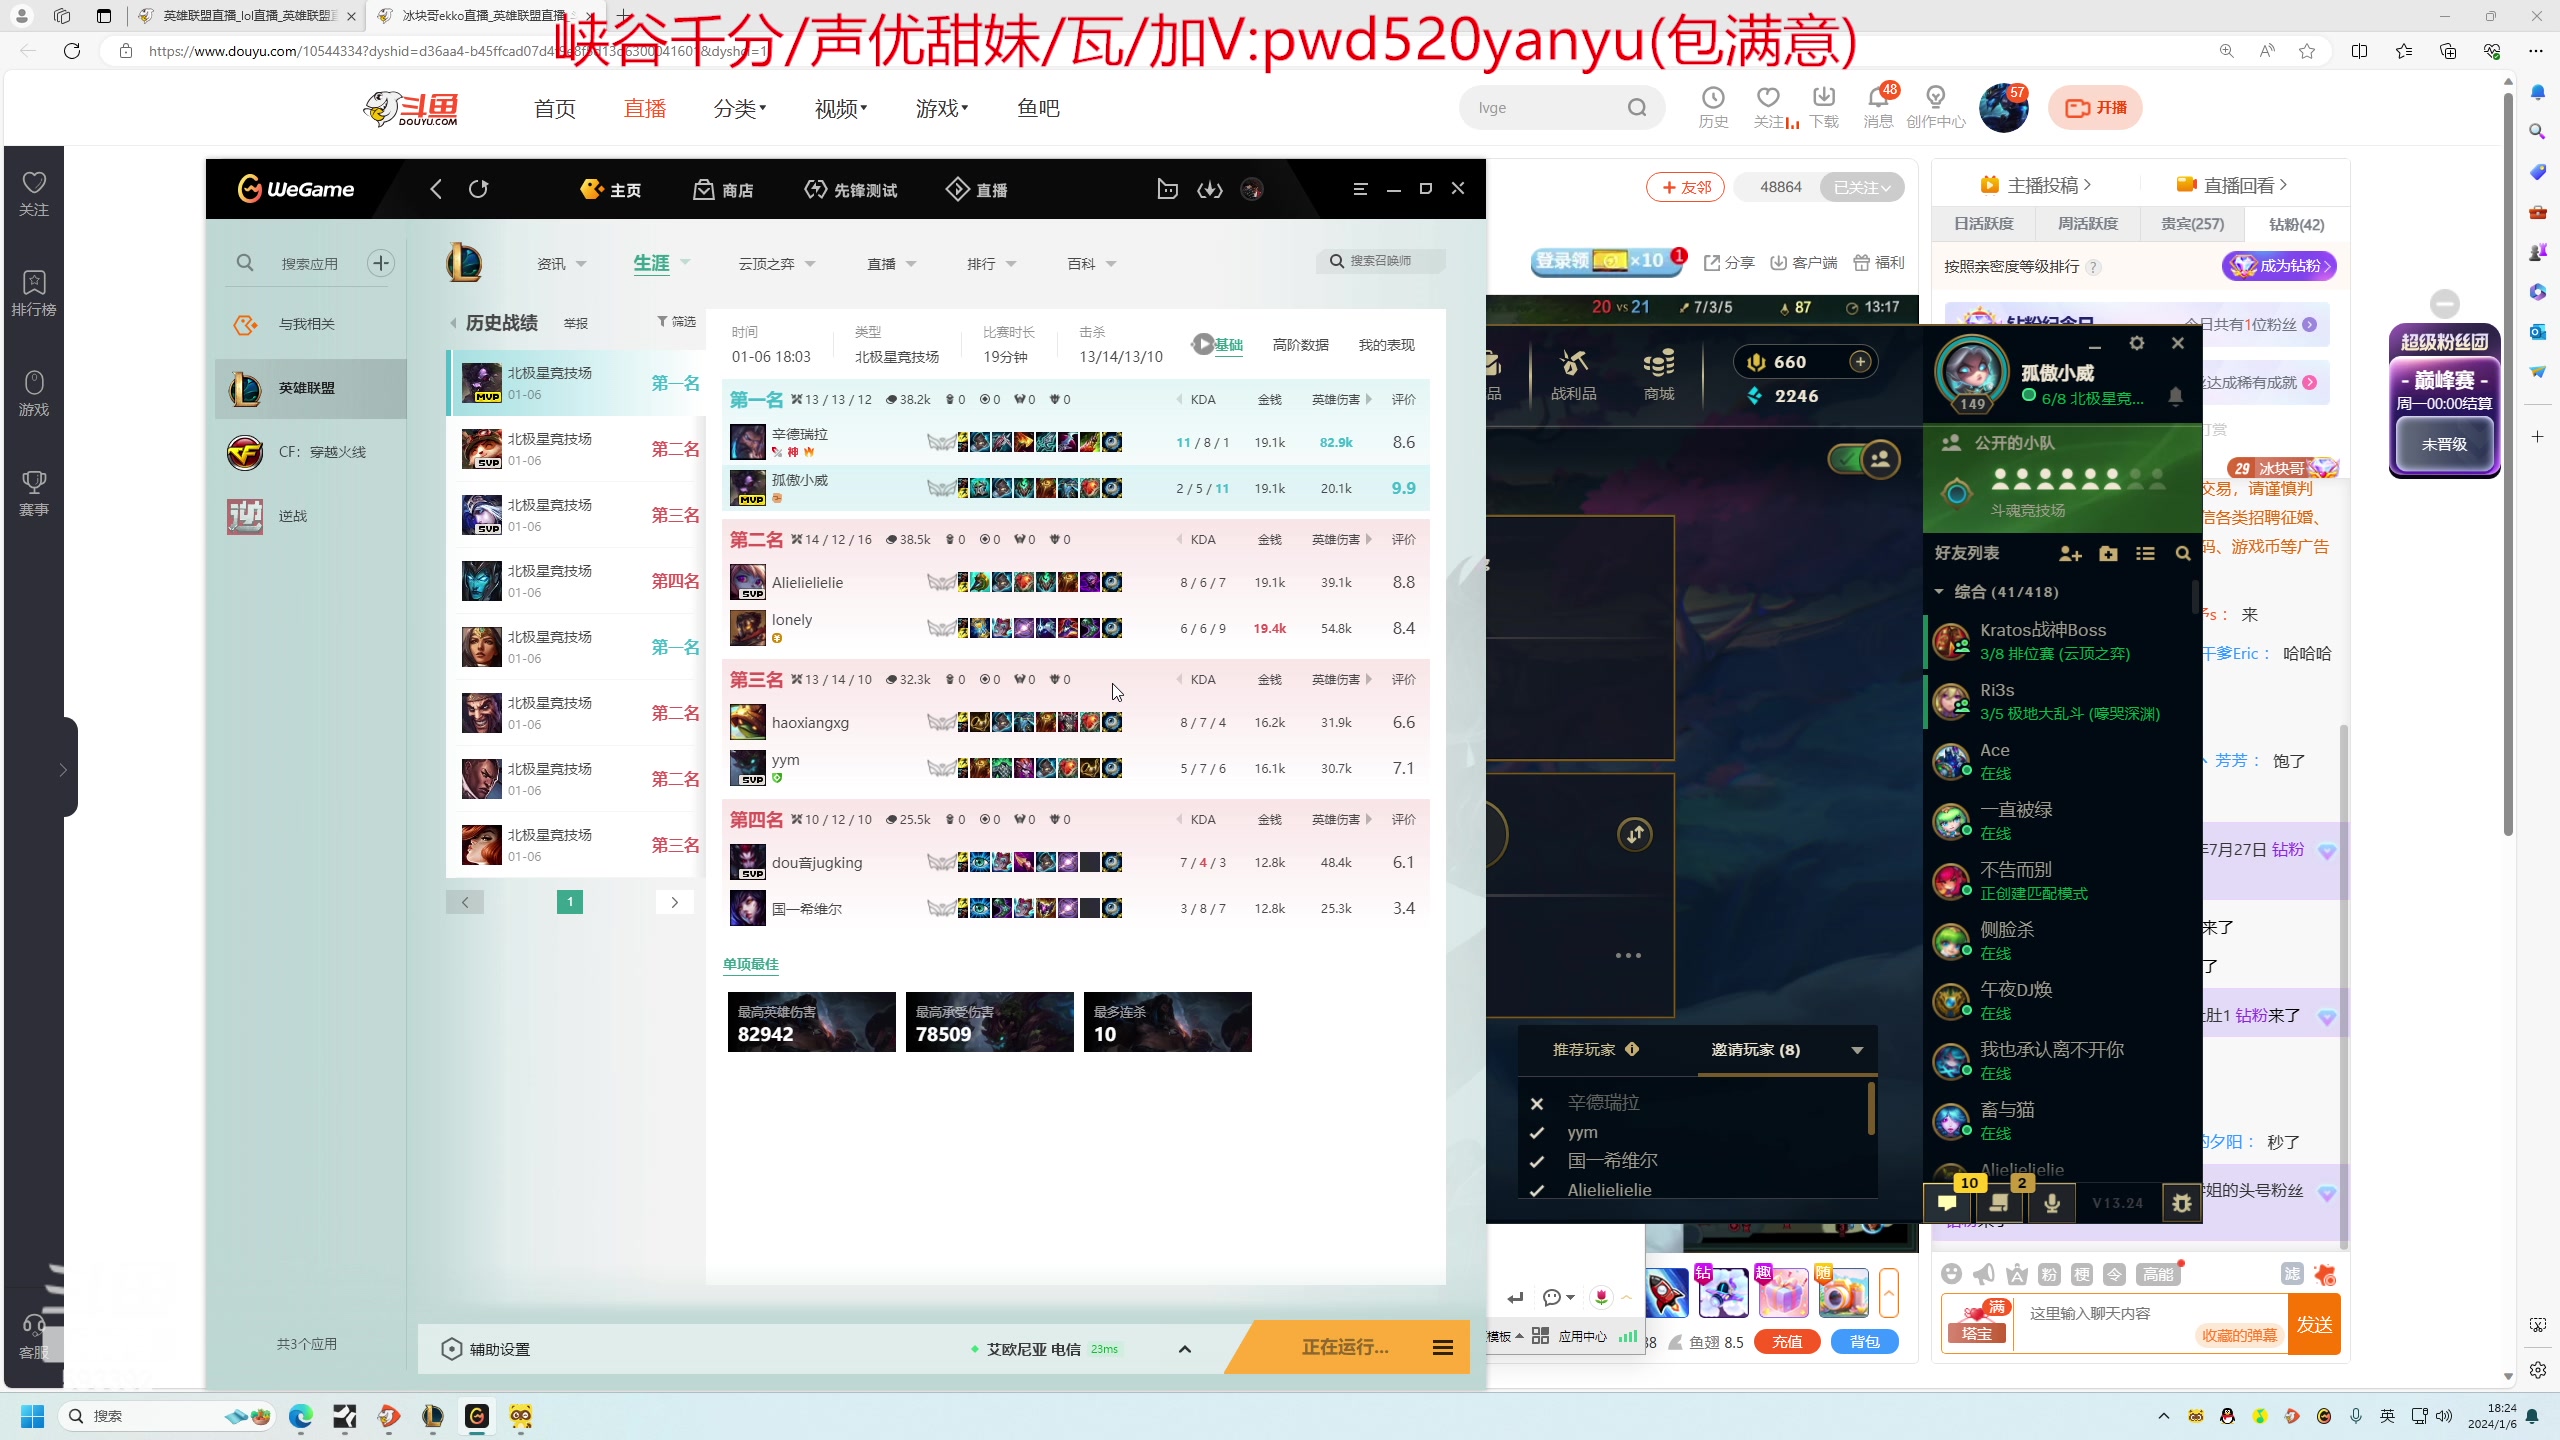The width and height of the screenshot is (2560, 1440).
Task: Click the 最高英雄伤害 82942 thumbnail
Action: [x=812, y=1022]
